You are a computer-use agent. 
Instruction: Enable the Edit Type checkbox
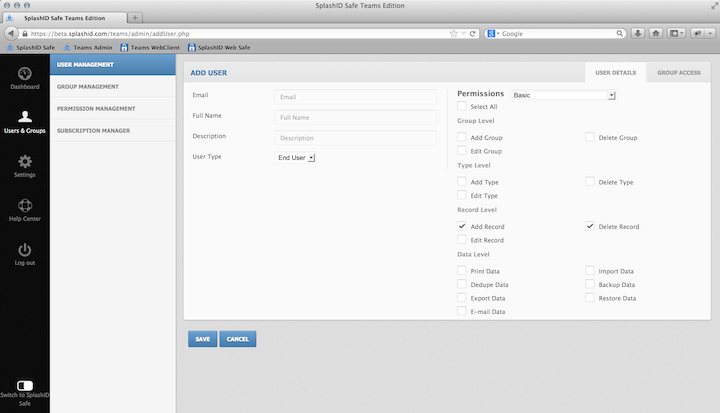click(x=462, y=195)
